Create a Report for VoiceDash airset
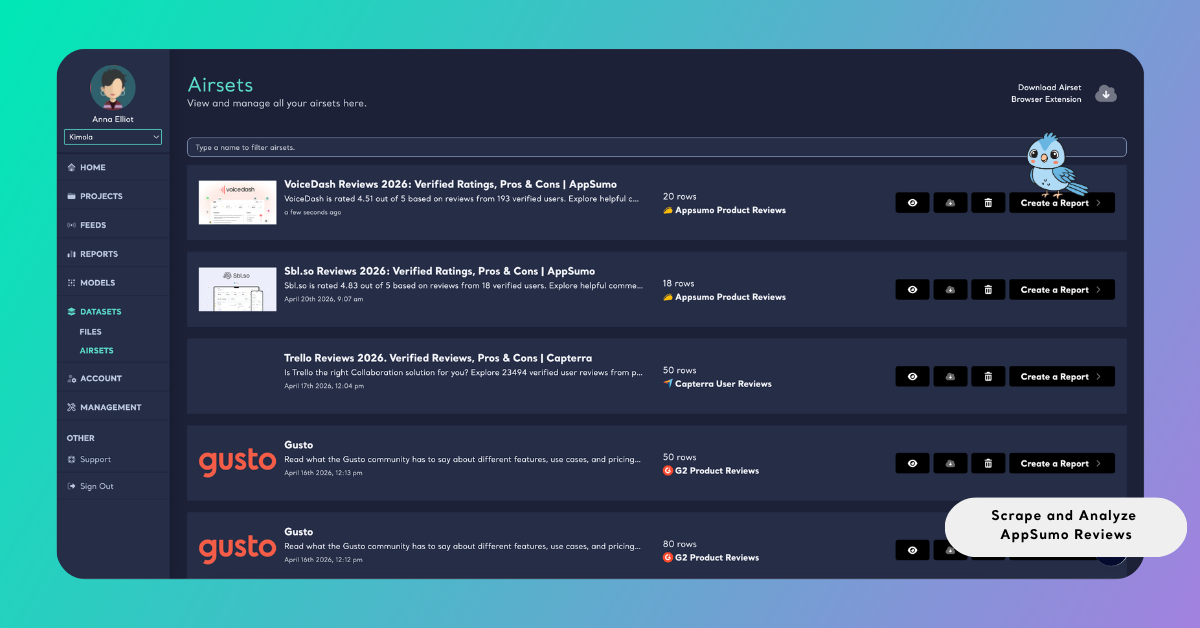 (1062, 203)
